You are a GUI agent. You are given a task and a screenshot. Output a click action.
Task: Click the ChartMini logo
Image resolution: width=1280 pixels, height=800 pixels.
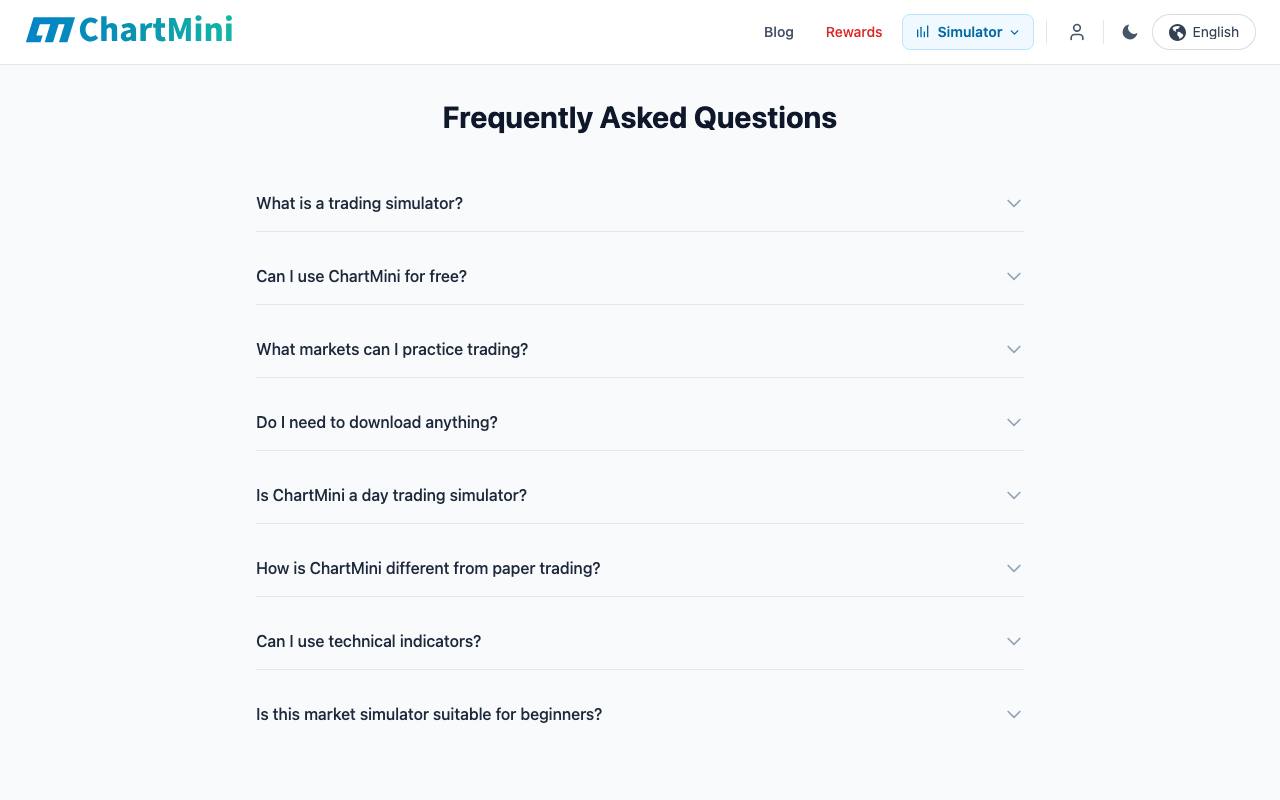coord(129,31)
